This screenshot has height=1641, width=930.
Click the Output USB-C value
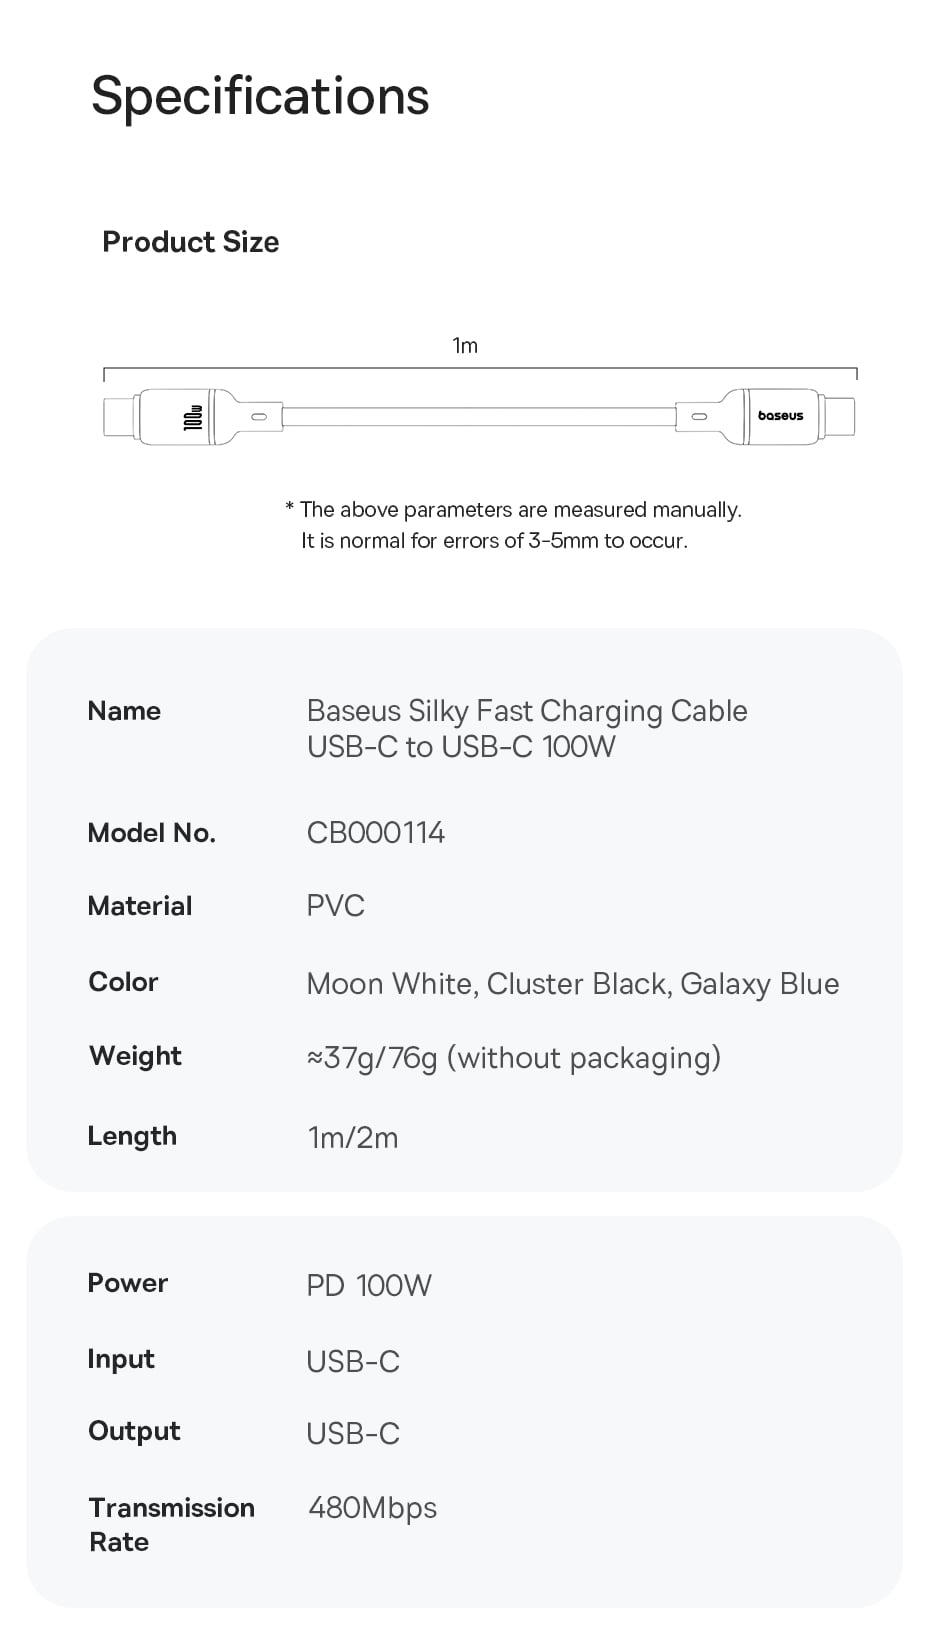coord(353,1434)
